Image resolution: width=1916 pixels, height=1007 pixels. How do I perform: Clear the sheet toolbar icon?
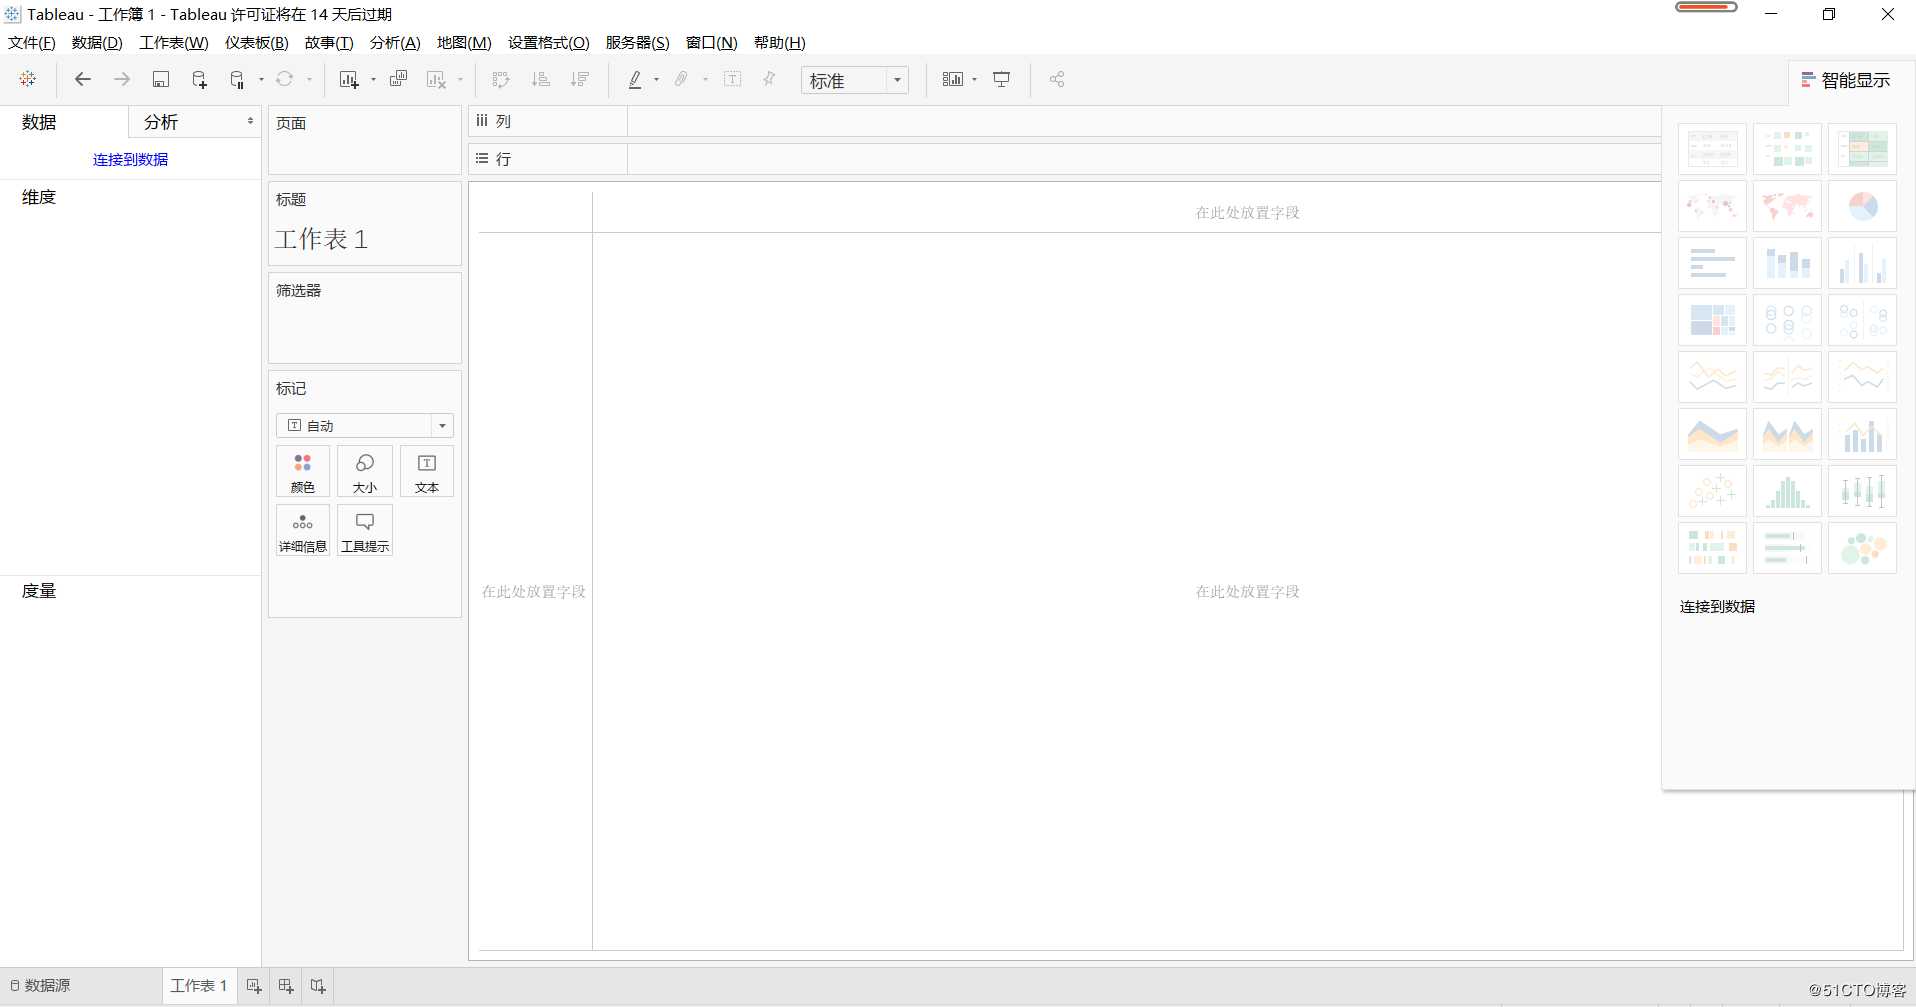tap(436, 79)
